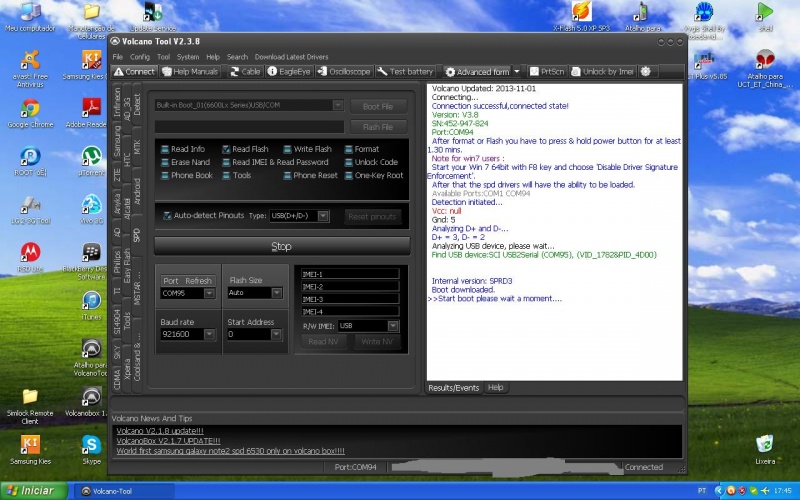The image size is (800, 500).
Task: Tick the One-Key Root checkbox
Action: pos(348,176)
